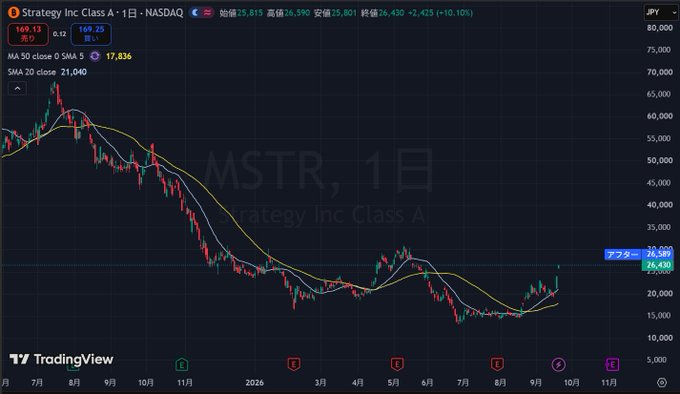Select the MA 50 close 0 SMA 5 legend
Viewport: 680px width, 394px height.
tap(46, 56)
